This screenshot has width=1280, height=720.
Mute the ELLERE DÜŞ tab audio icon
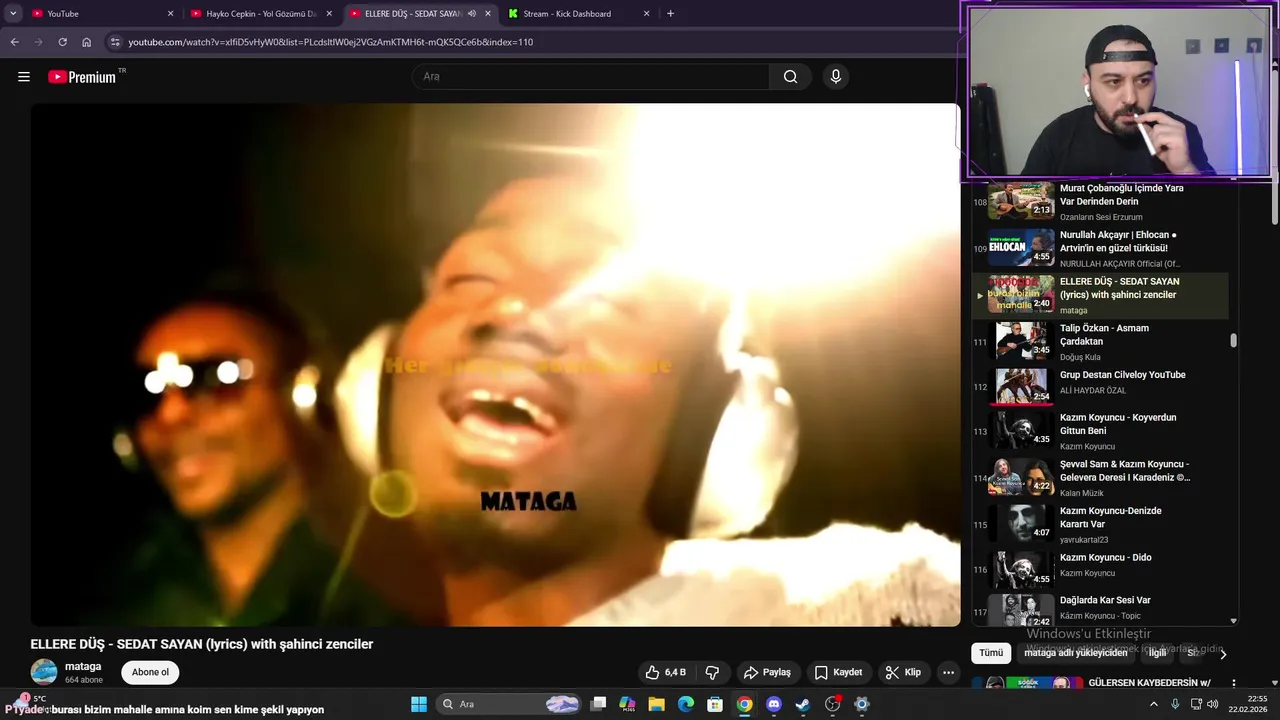472,14
